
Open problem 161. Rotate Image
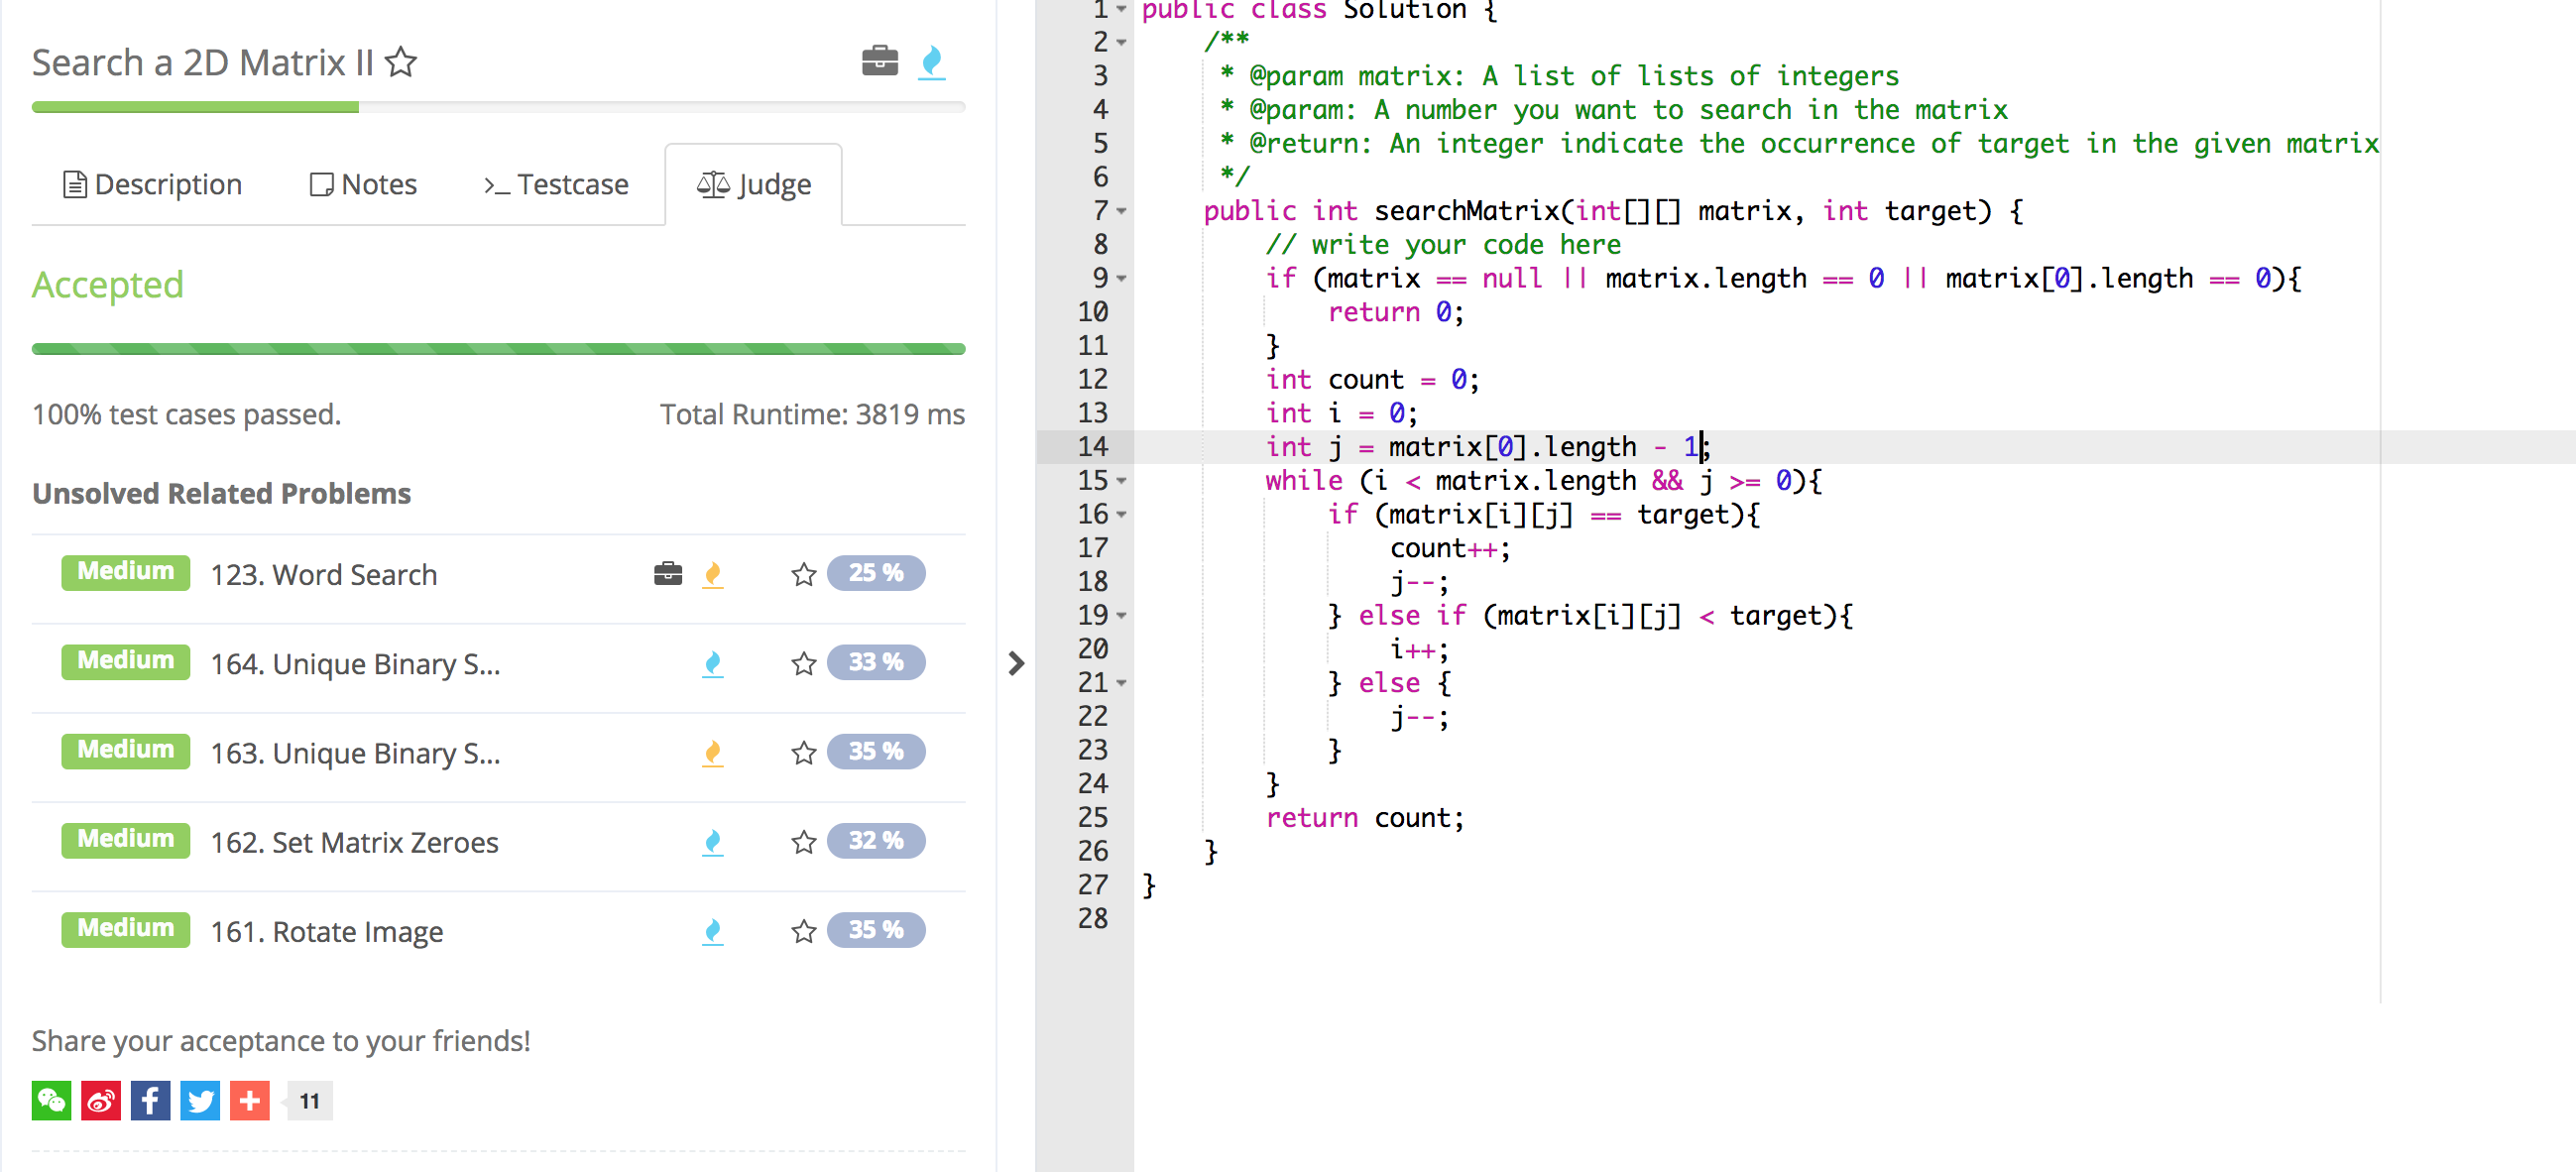click(x=326, y=931)
